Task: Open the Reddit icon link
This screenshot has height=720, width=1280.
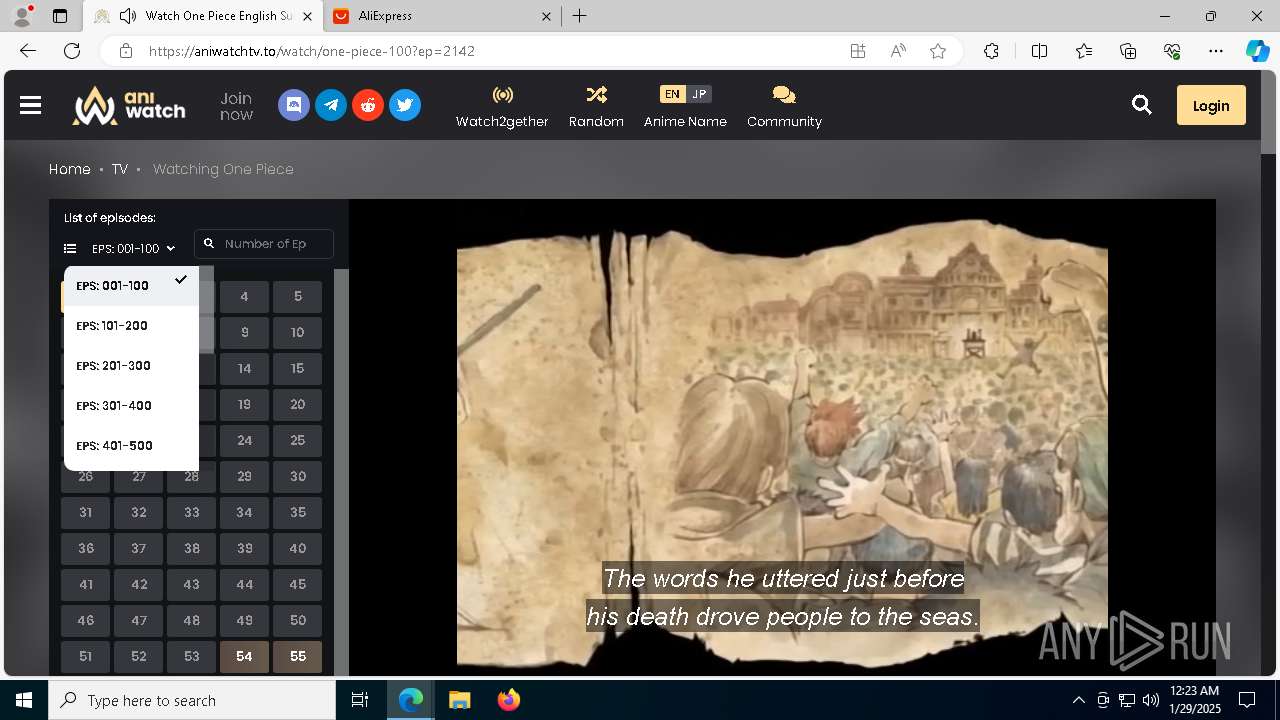Action: pos(368,105)
